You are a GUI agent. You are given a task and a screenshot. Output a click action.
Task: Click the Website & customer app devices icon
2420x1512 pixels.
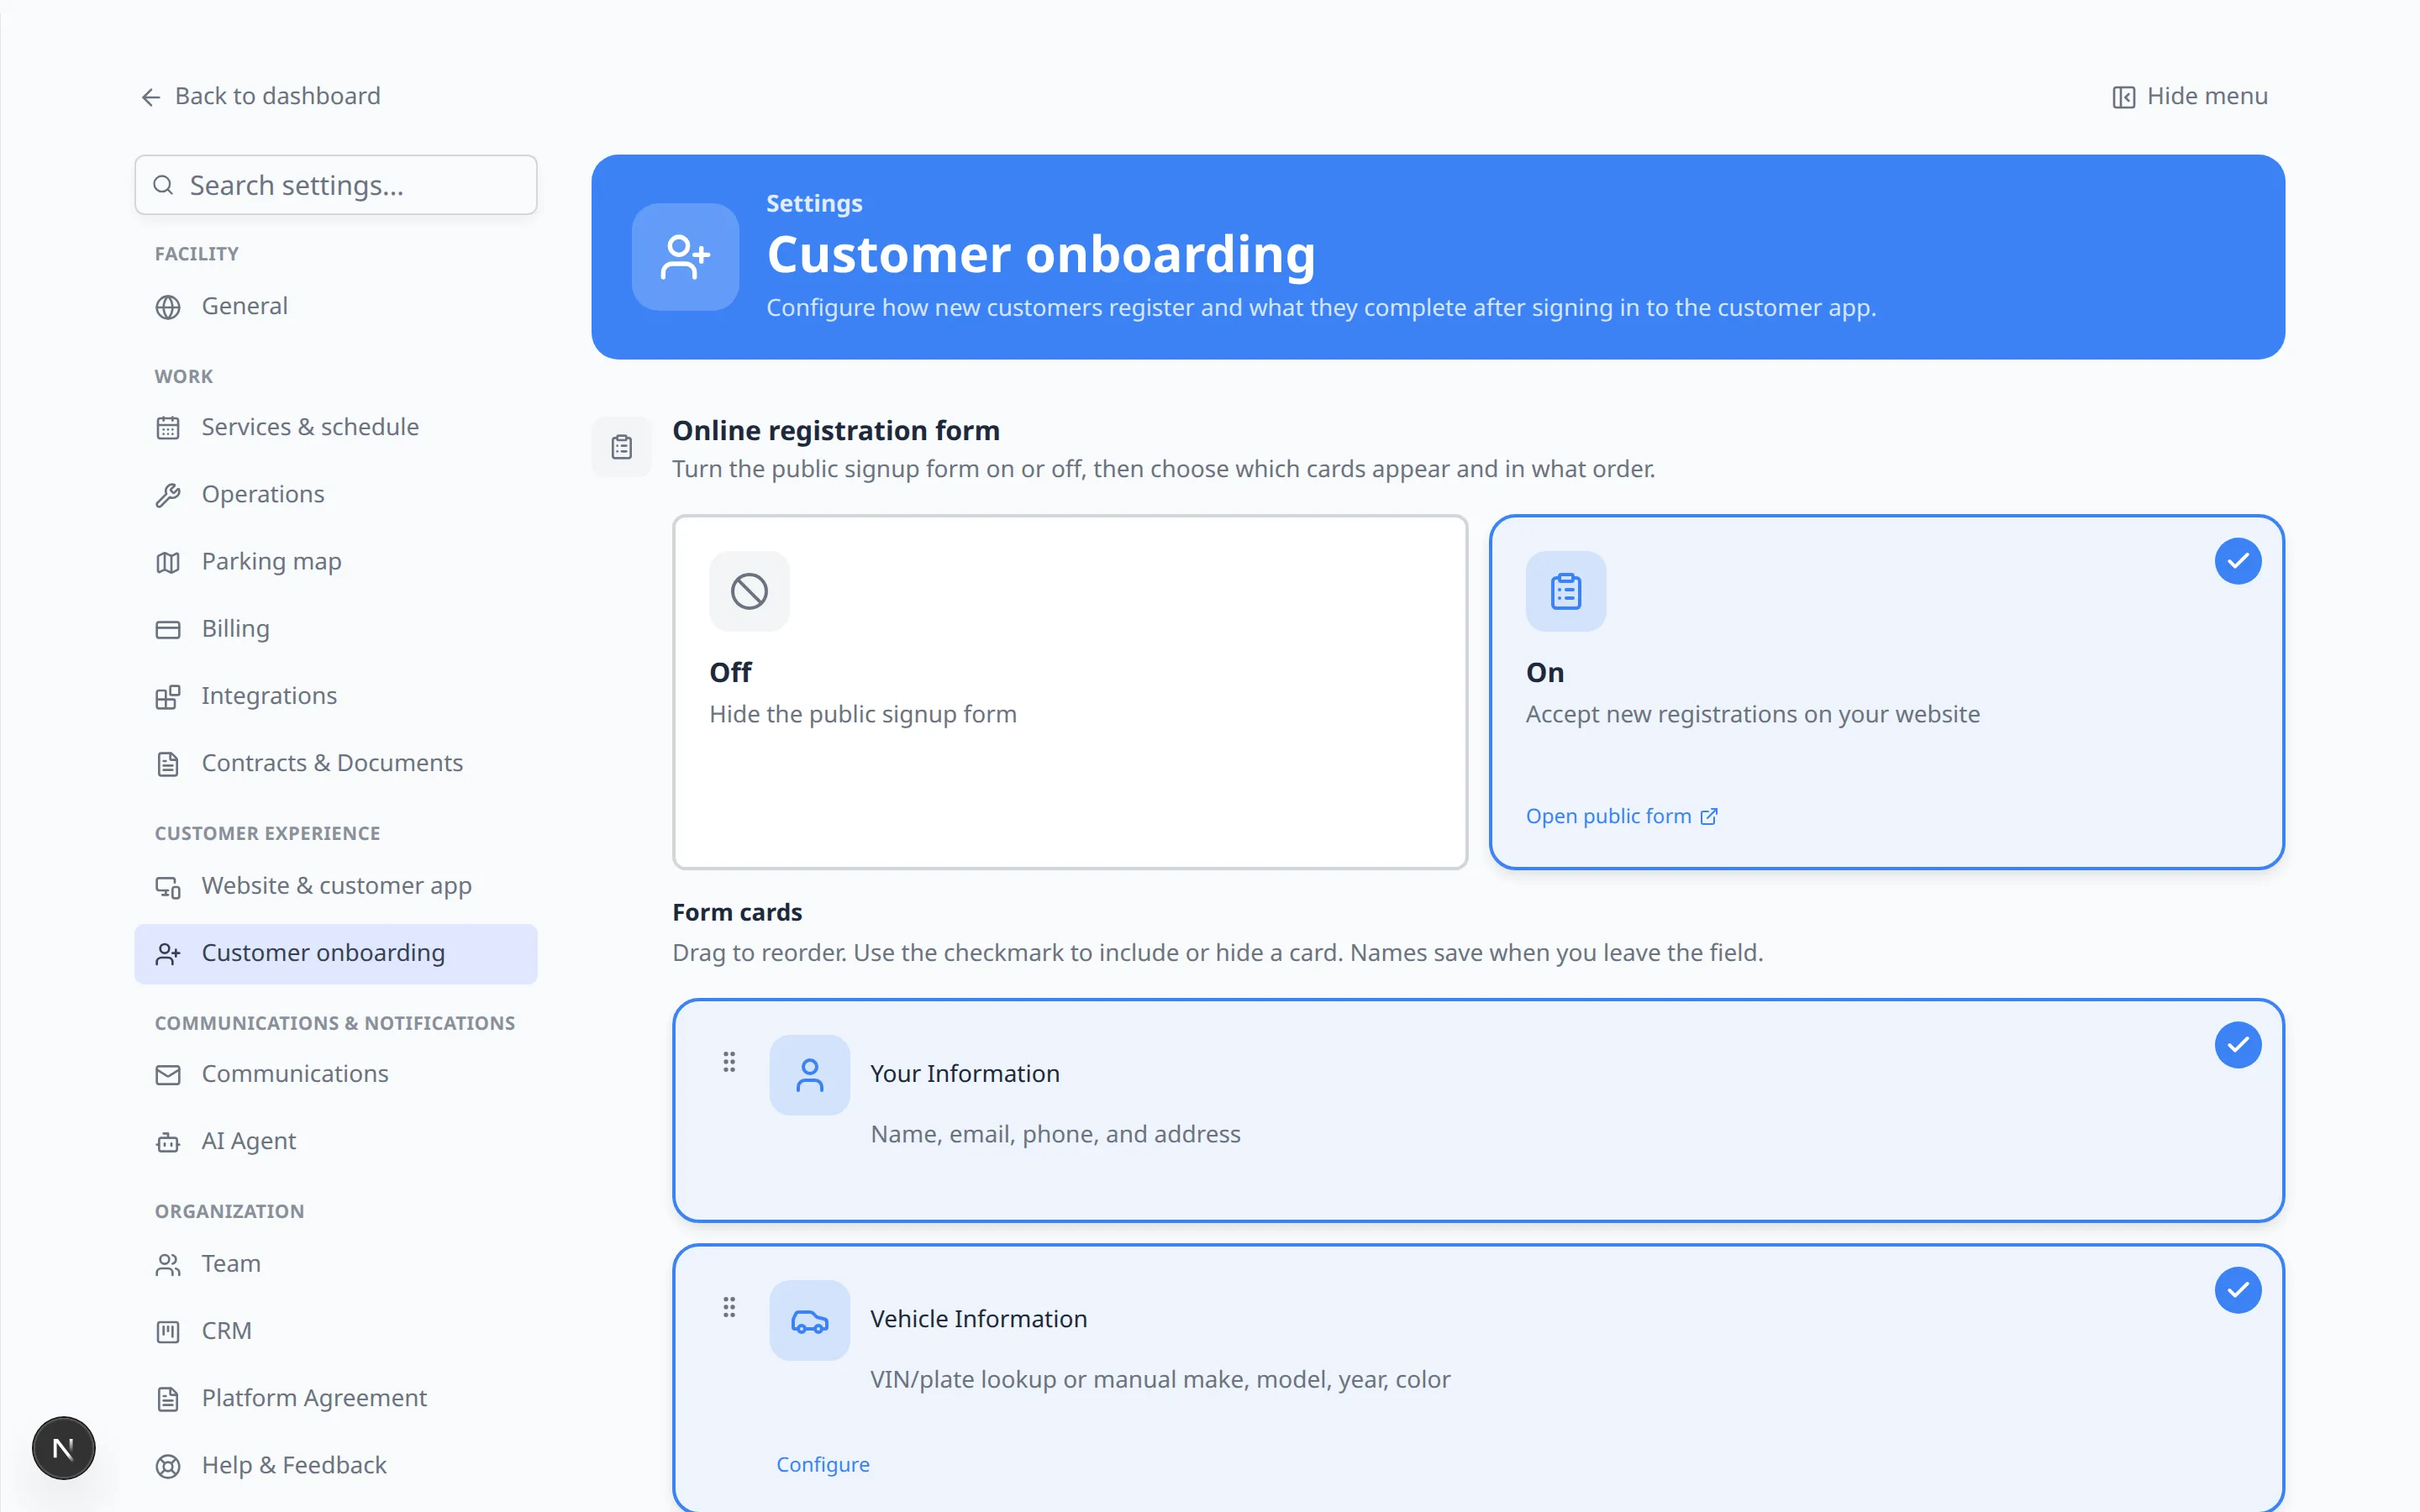click(168, 887)
